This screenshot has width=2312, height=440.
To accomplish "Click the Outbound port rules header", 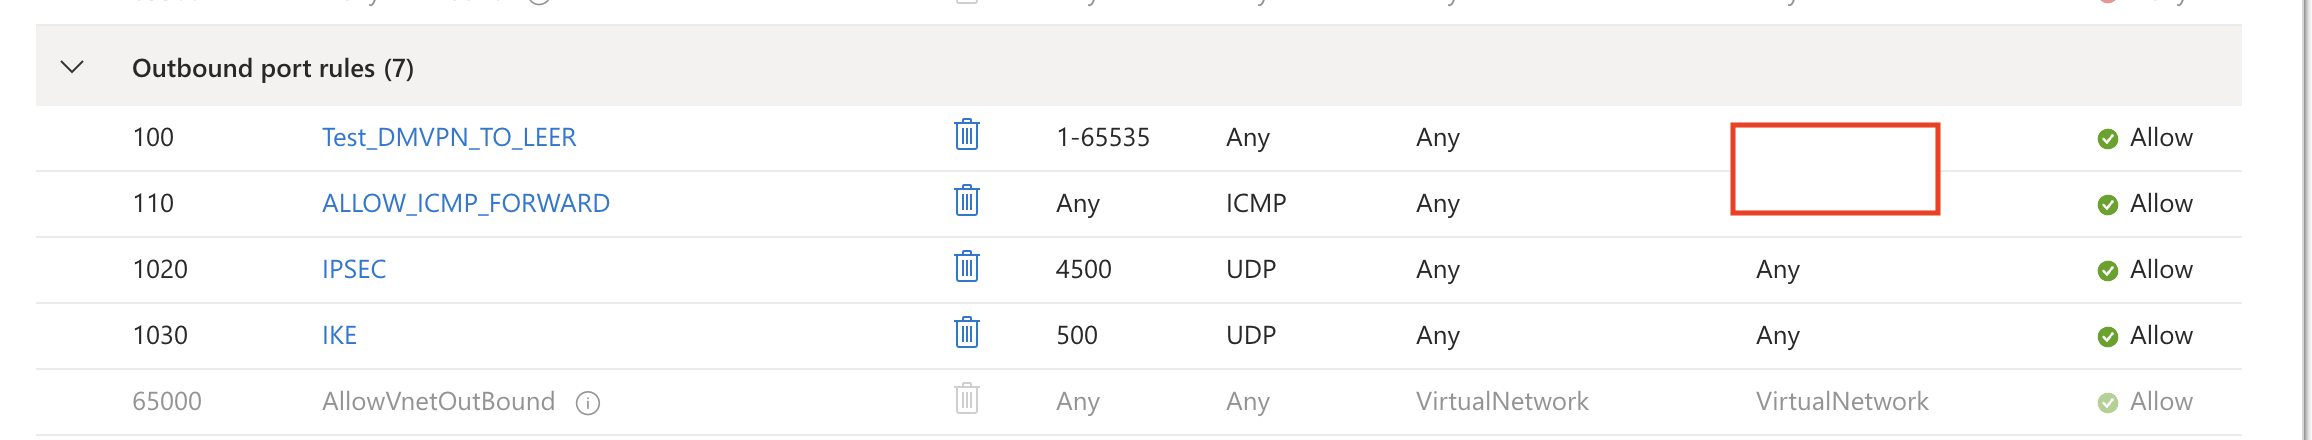I will pyautogui.click(x=272, y=68).
